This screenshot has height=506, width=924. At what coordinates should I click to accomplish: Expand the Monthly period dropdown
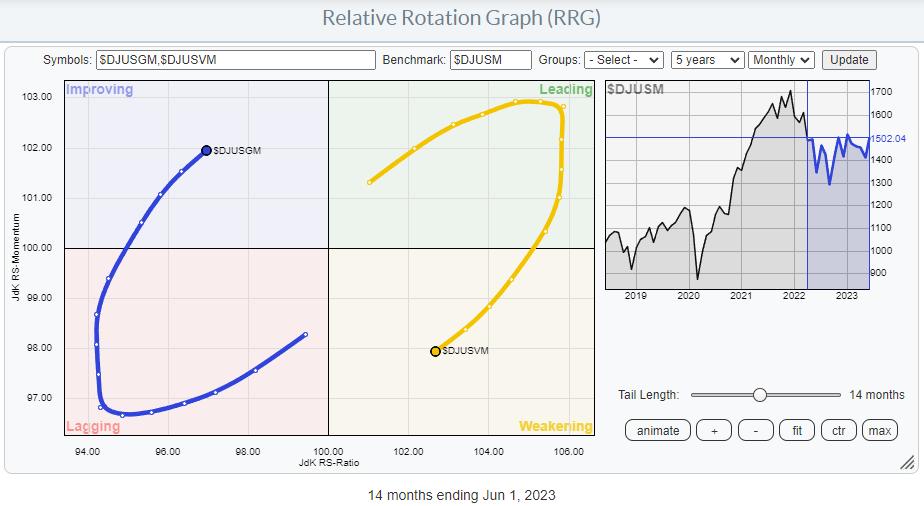click(x=781, y=60)
